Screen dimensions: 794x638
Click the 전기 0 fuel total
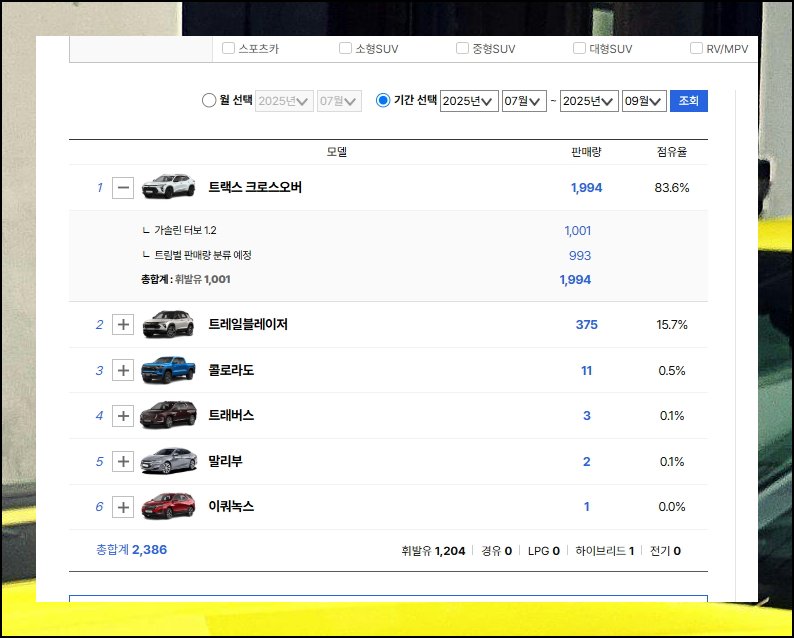click(x=665, y=551)
